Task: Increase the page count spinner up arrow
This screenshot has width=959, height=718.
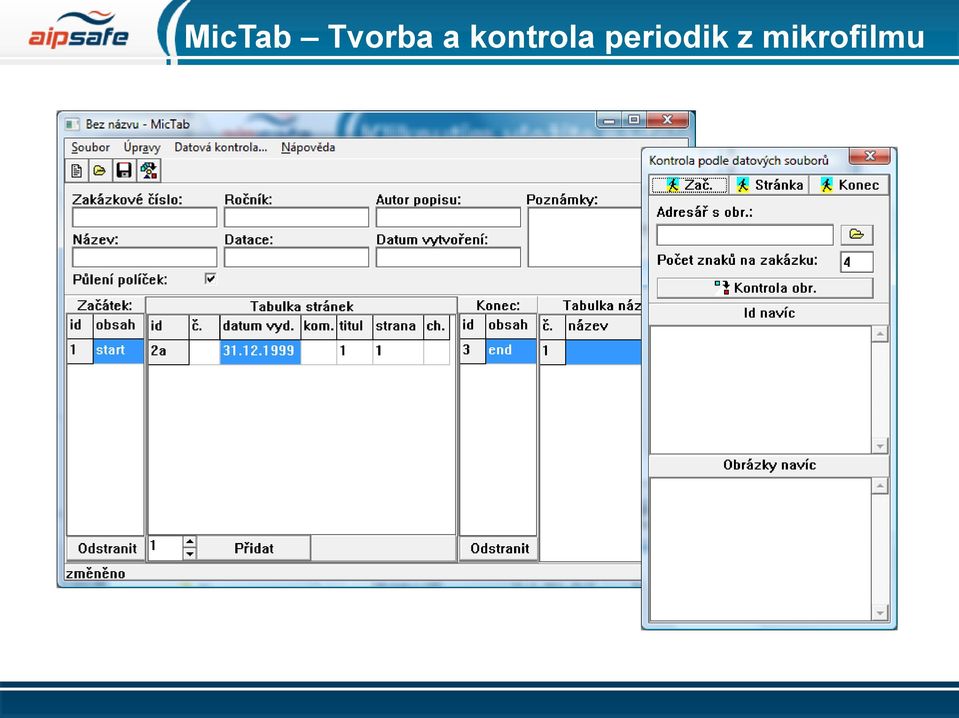Action: coord(190,542)
